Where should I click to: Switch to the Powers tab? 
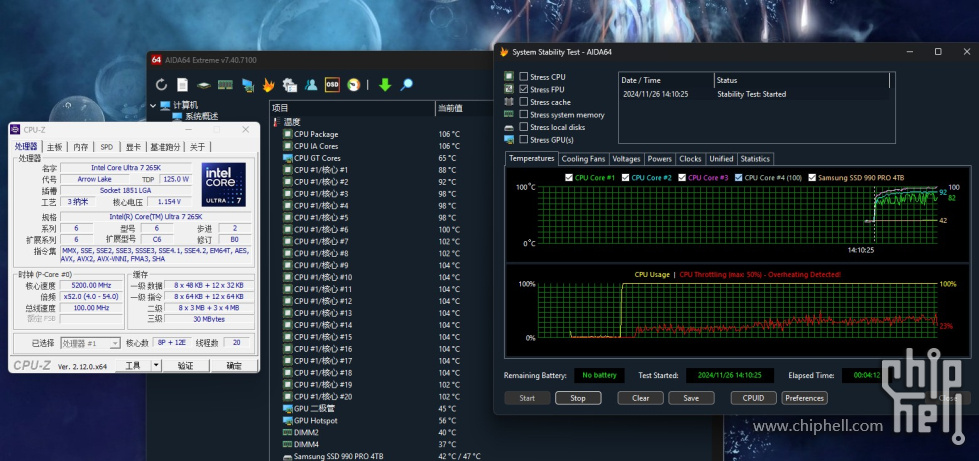click(659, 159)
